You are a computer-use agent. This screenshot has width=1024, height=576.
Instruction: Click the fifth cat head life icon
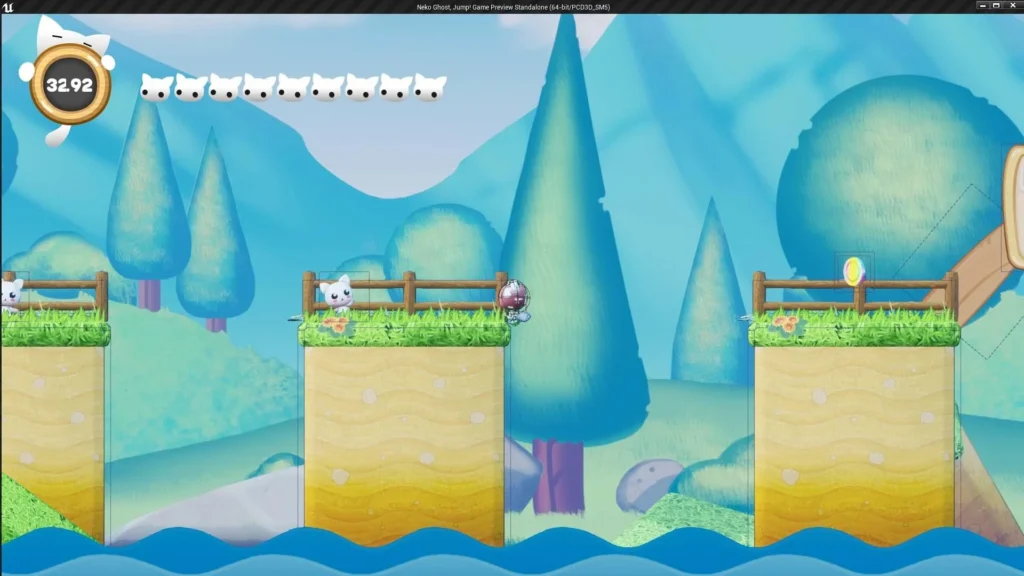point(293,88)
